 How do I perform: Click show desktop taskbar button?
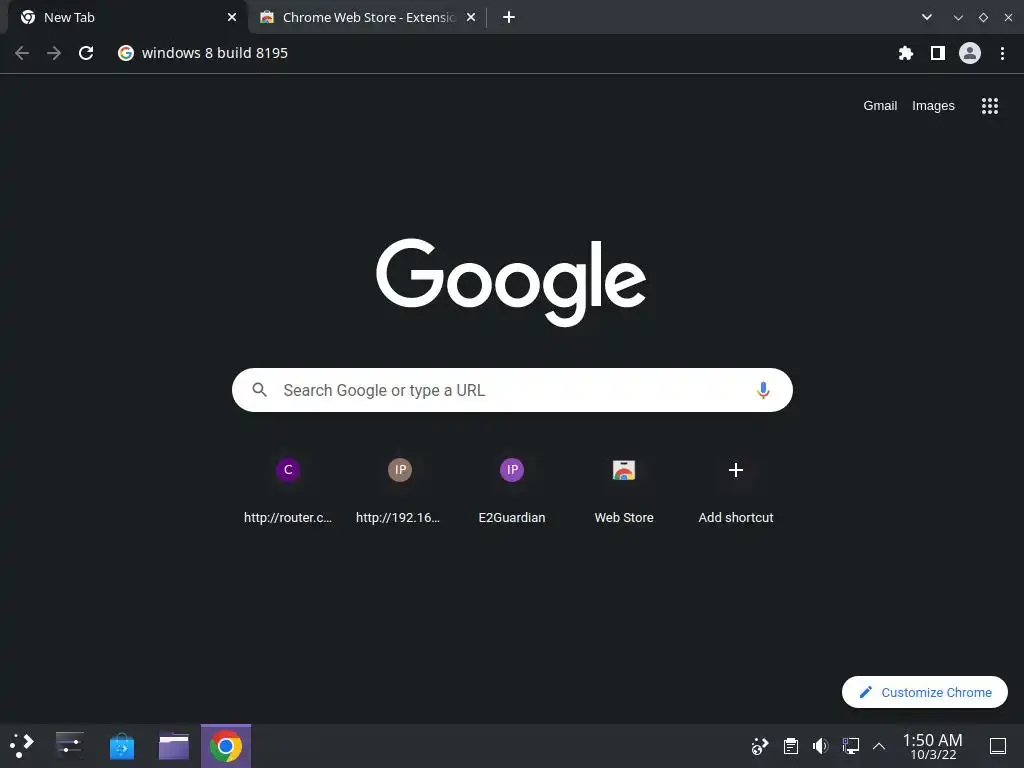click(997, 746)
